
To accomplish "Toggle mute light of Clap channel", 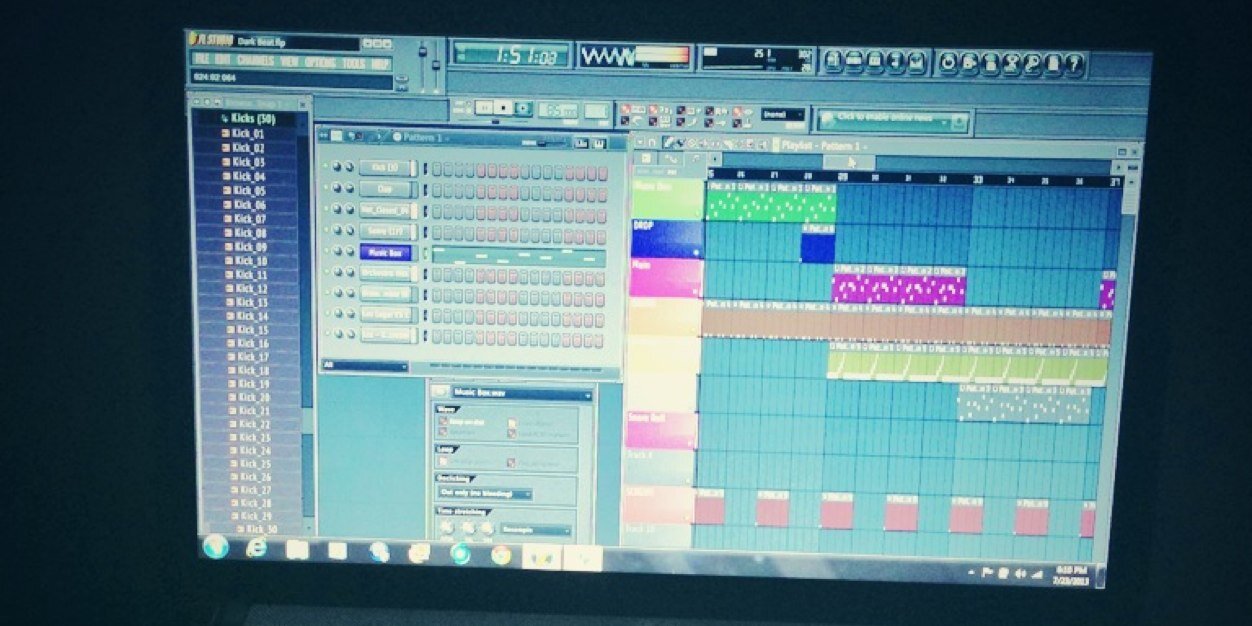I will click(325, 187).
